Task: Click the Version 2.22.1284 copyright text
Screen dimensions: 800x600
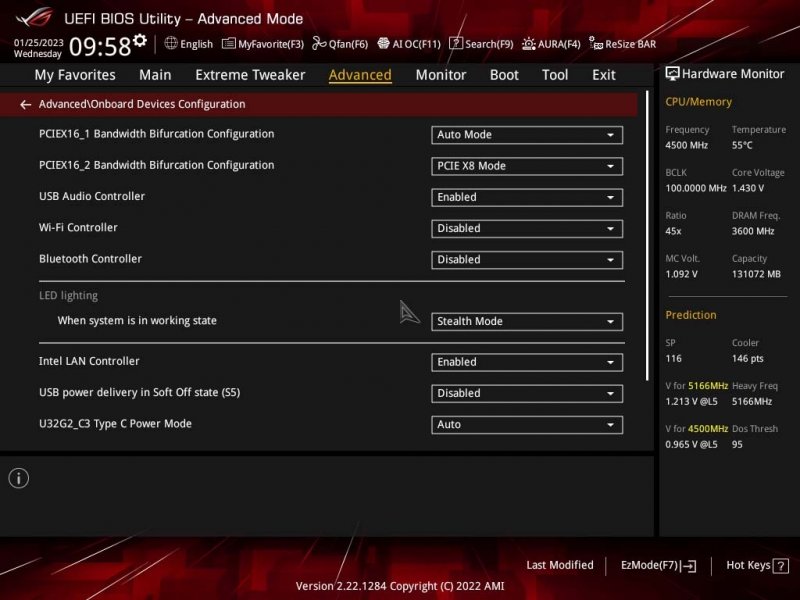Action: 400,586
